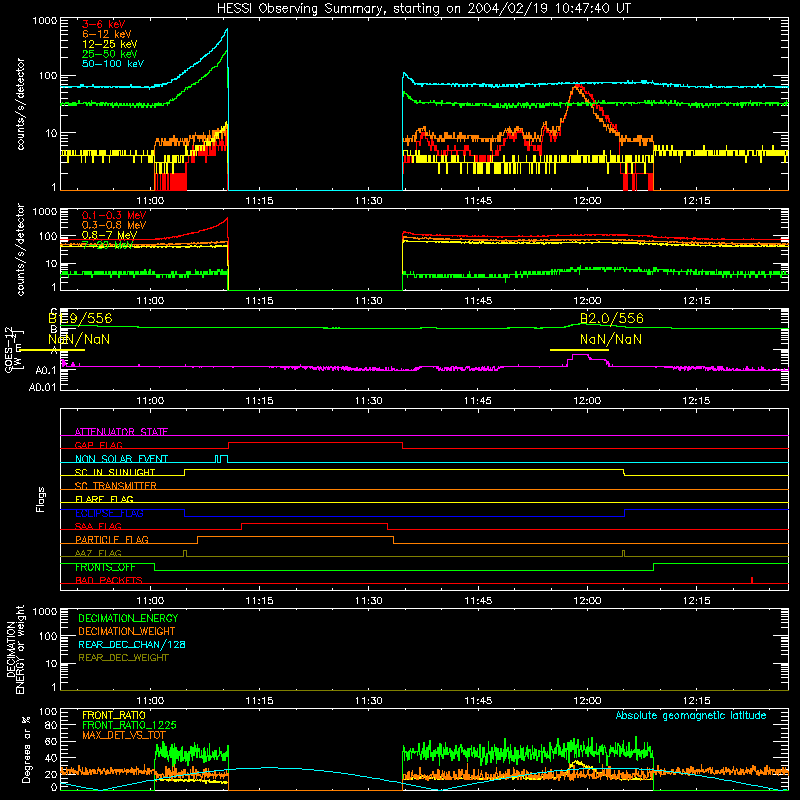Click the A0.1 tick label on GOES axis
Screen dimensions: 800x800
click(x=46, y=371)
